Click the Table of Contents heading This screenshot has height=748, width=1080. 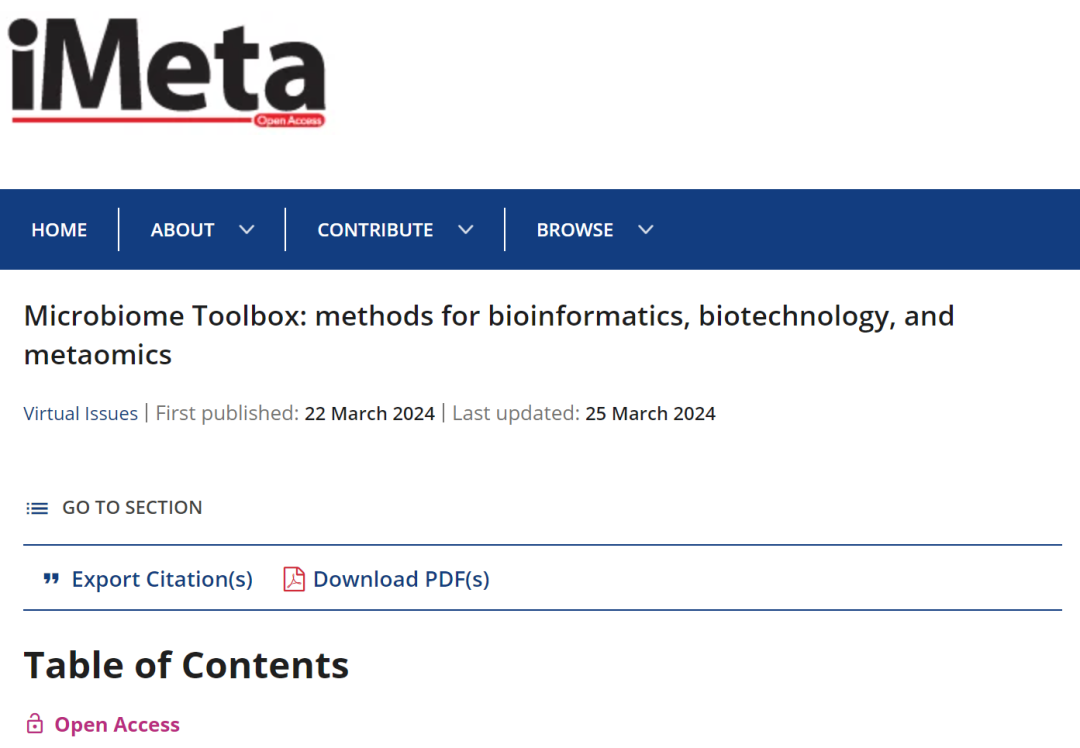click(x=186, y=664)
